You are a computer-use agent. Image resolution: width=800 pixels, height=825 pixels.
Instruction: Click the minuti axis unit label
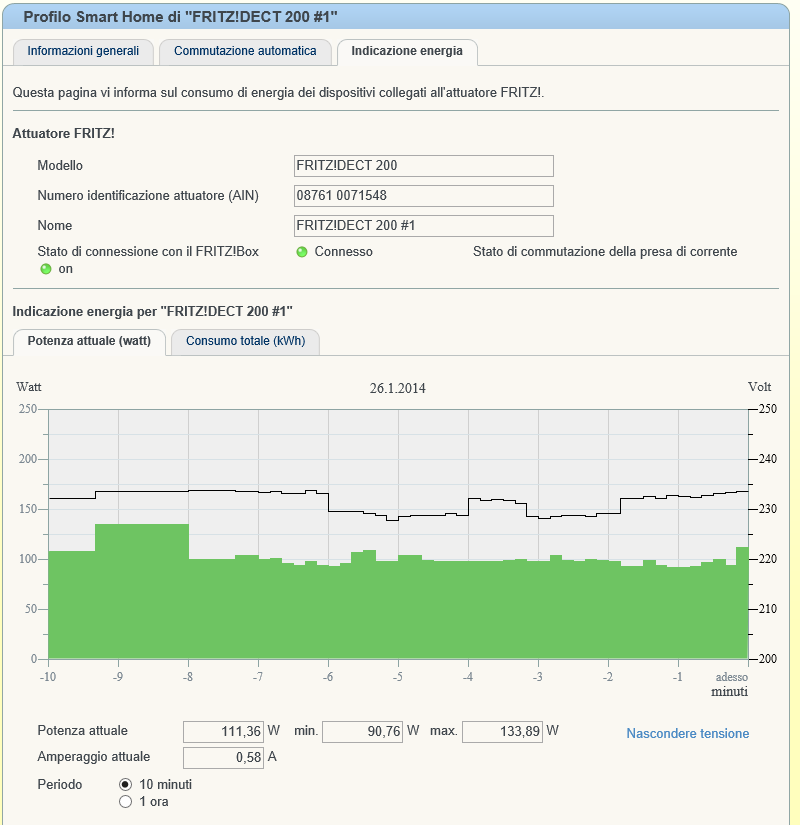click(x=729, y=691)
